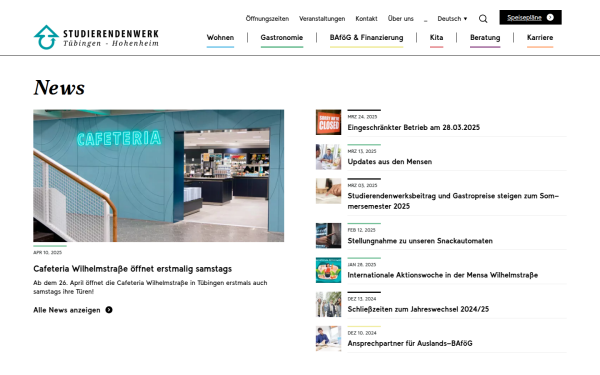This screenshot has height=375, width=600.
Task: Open Schließzeiten zum Jahreswechsel 2024/25 article
Action: (418, 309)
